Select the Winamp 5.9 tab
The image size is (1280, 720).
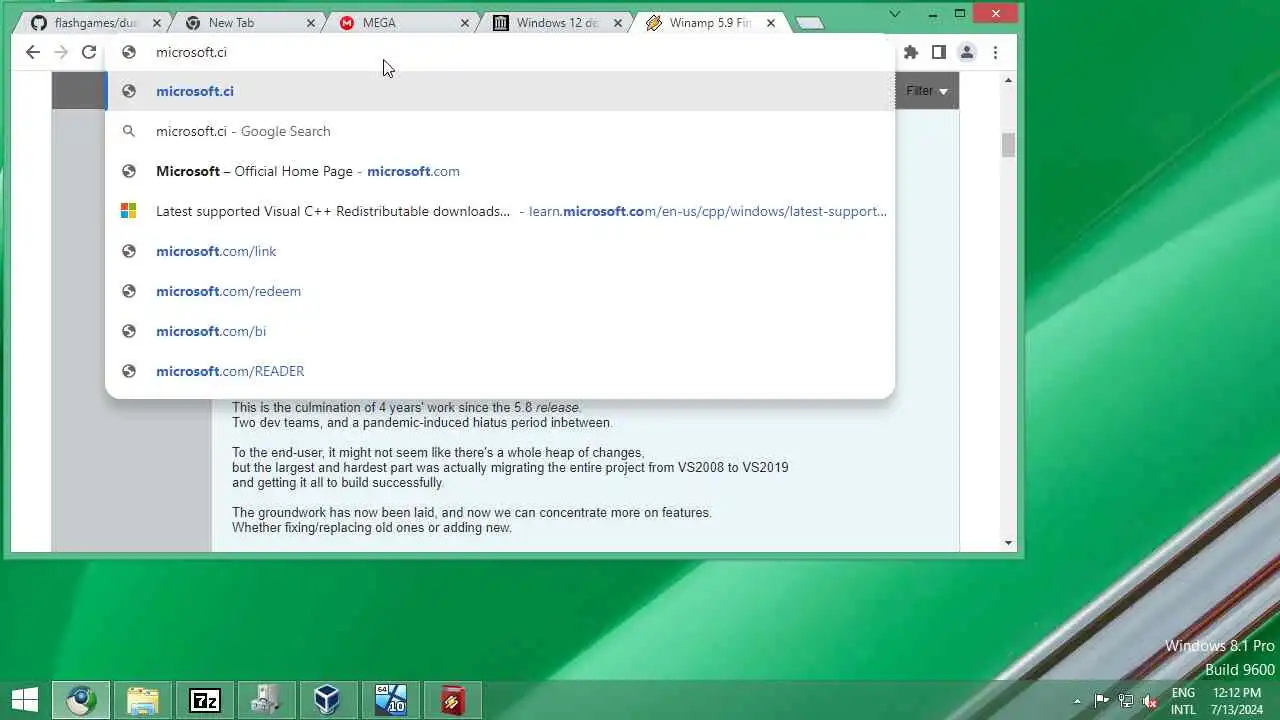710,22
